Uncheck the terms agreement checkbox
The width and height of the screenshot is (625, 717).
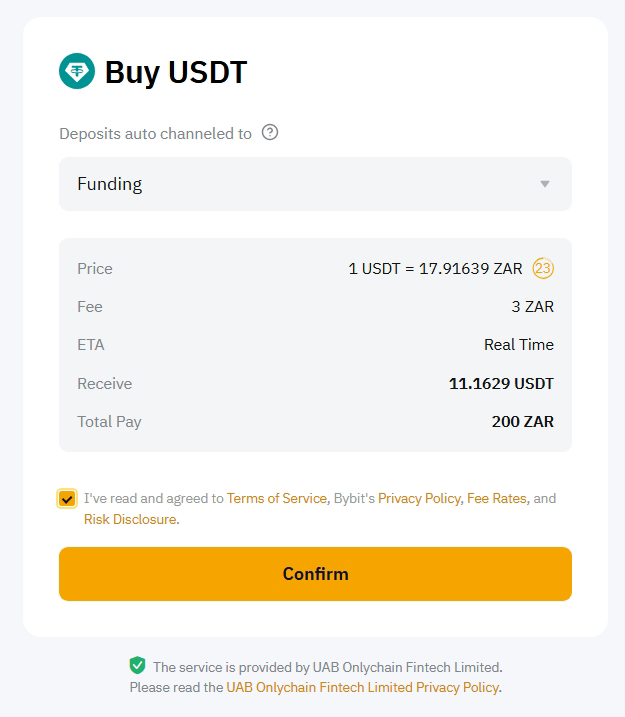click(x=67, y=498)
